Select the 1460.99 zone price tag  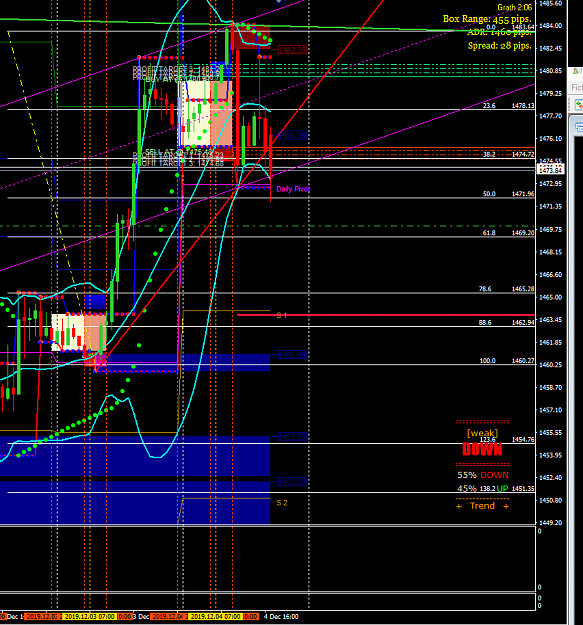click(292, 355)
